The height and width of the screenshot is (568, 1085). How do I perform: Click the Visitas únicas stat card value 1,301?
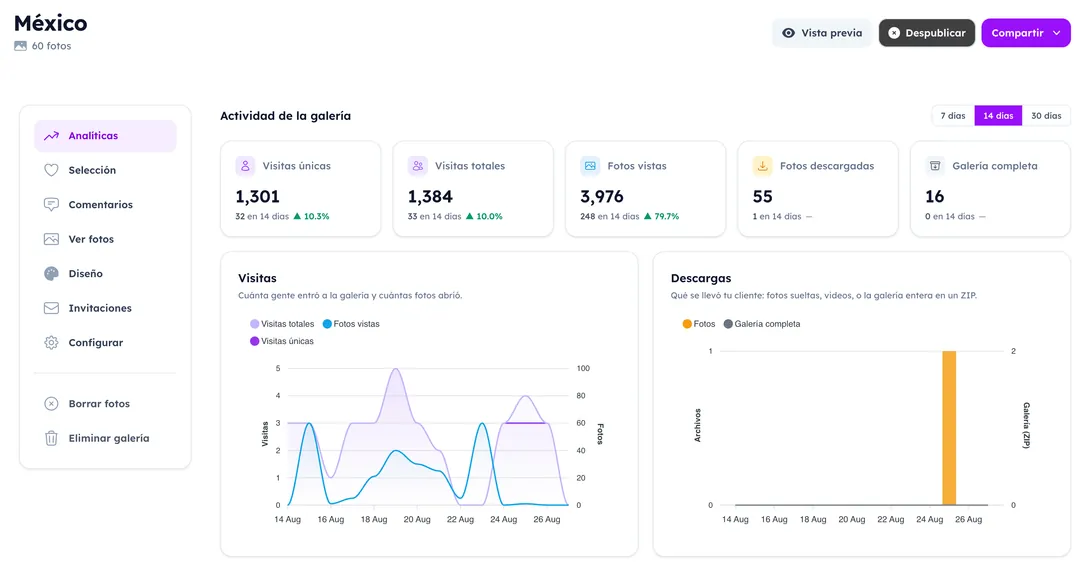257,197
